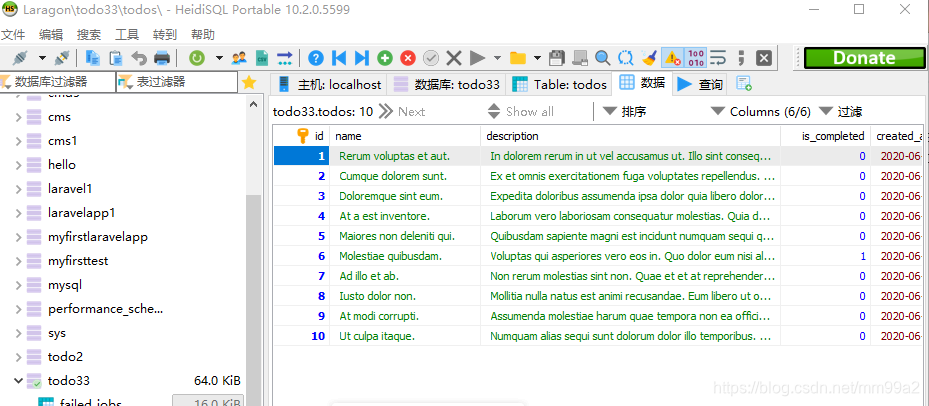The width and height of the screenshot is (929, 406).
Task: Click the new query tab icon
Action: (x=744, y=84)
